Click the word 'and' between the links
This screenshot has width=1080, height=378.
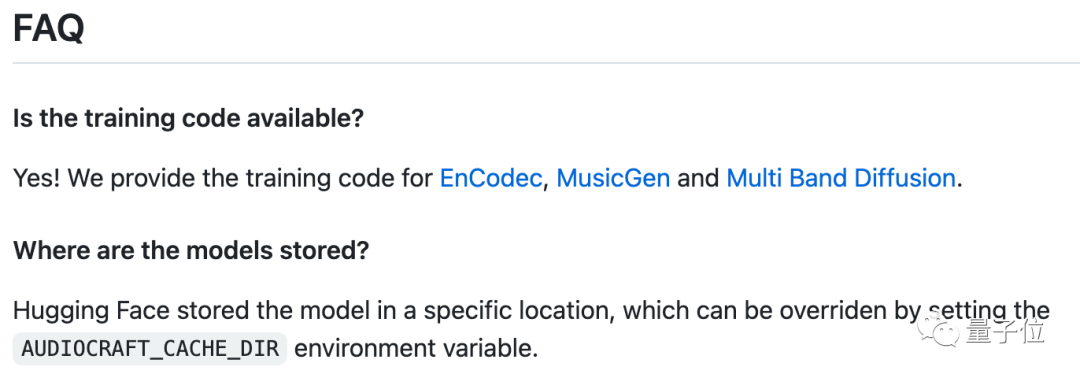coord(698,178)
